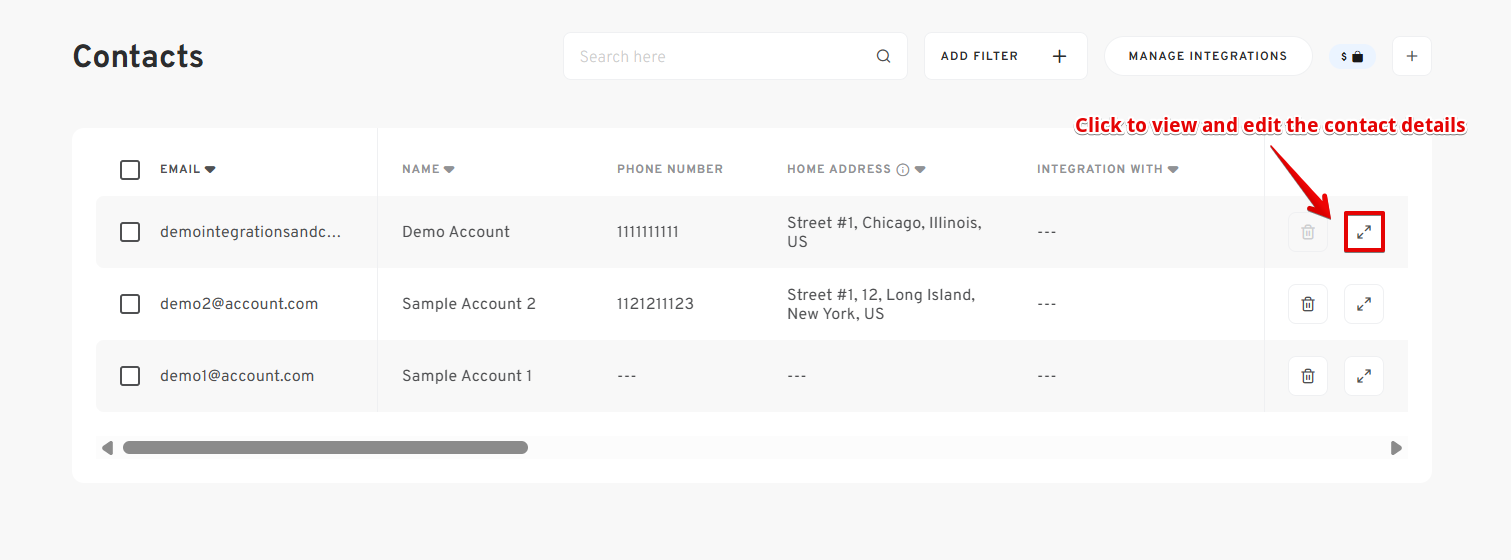Click the horizontal scrollbar thumb
This screenshot has height=560, width=1511.
coord(325,448)
